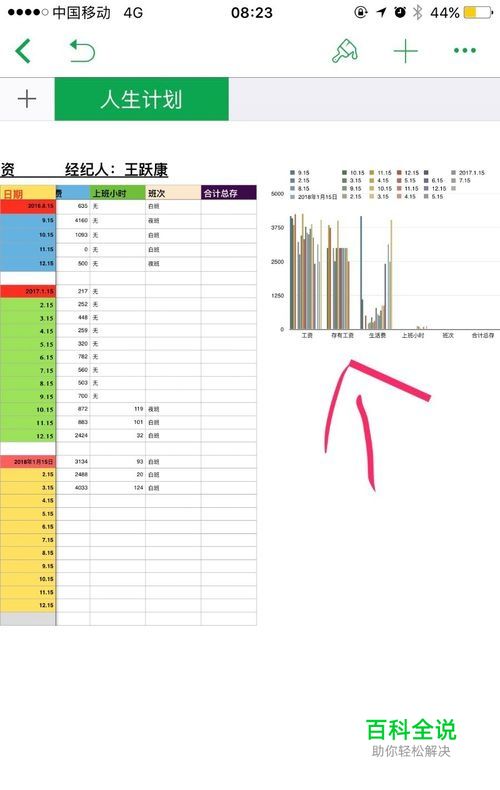Select the bar chart's 存有工资 bar cluster

[x=339, y=275]
